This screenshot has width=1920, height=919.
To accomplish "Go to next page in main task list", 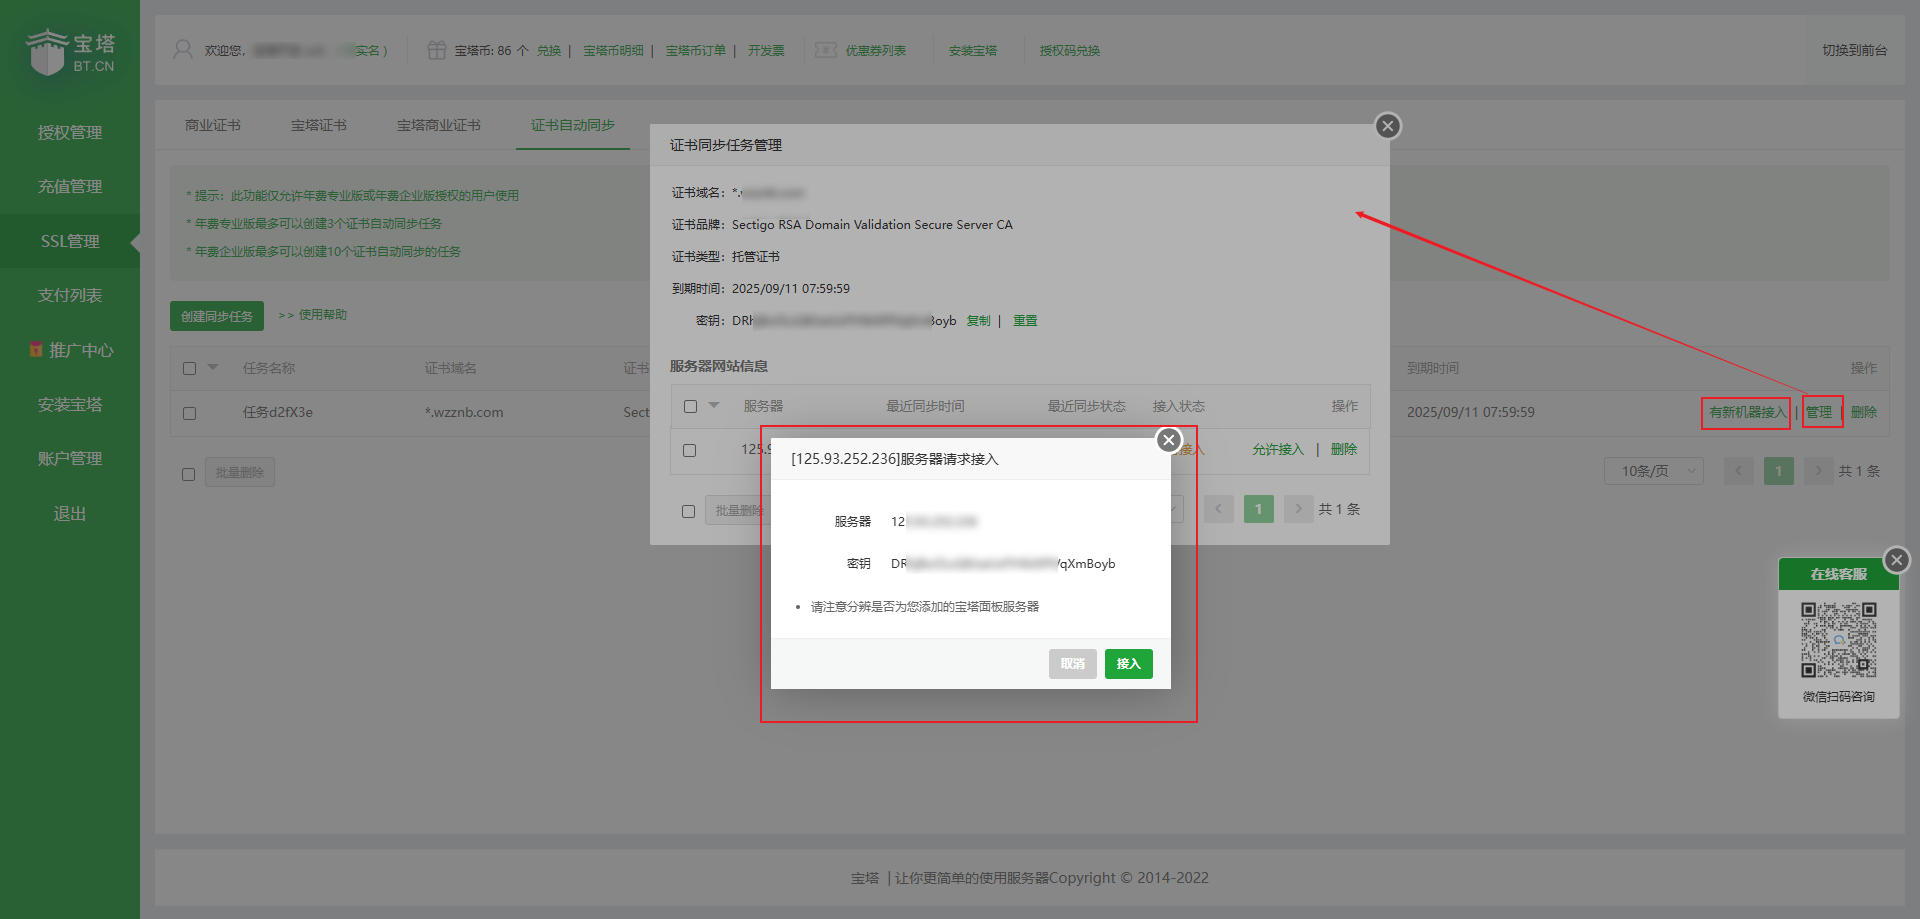I will tap(1818, 471).
